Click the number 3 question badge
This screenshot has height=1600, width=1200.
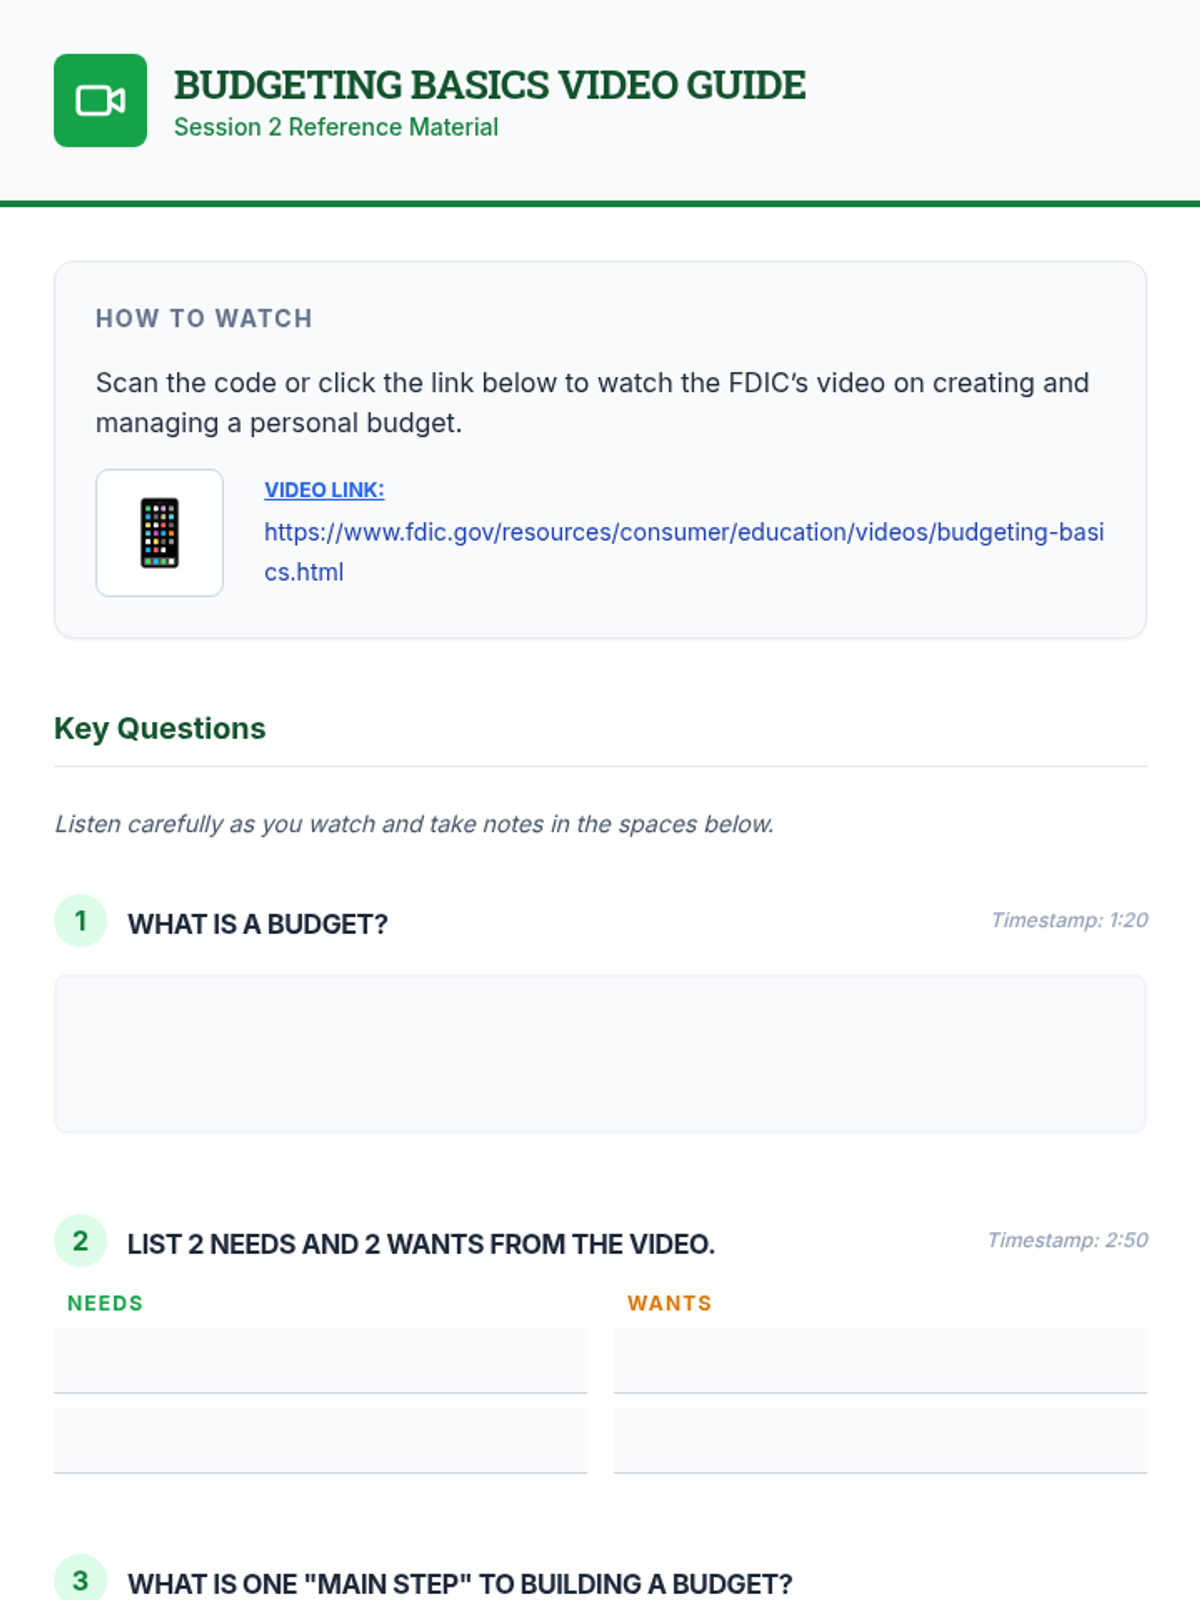point(80,1580)
